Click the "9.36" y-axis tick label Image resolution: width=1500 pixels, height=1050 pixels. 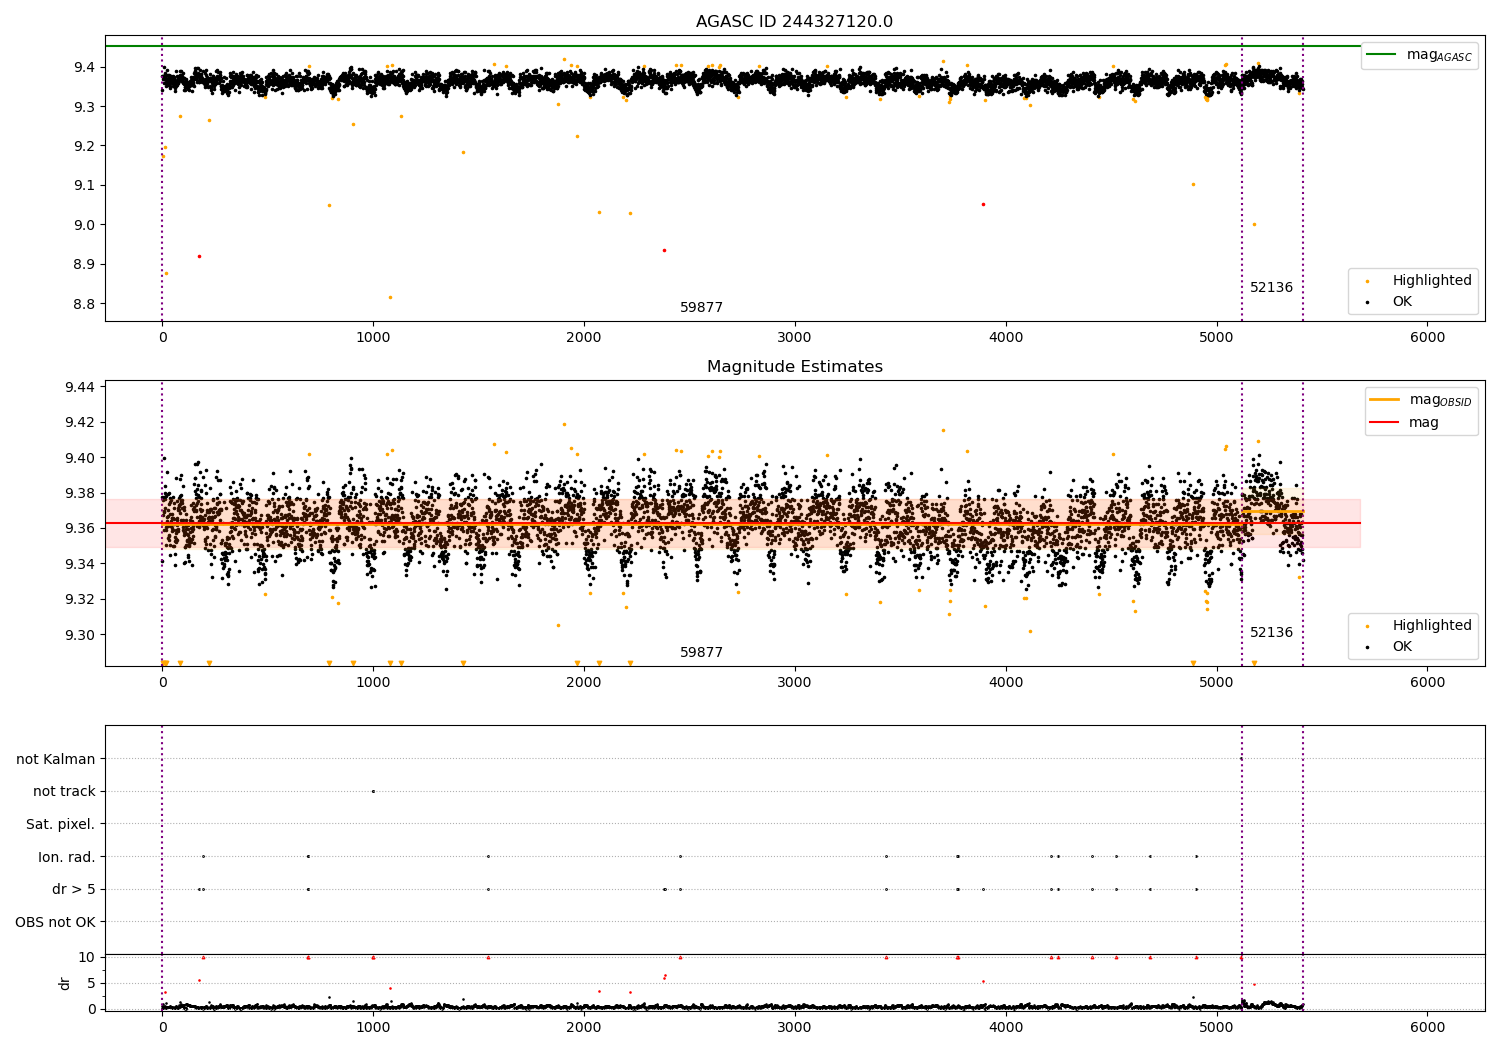[80, 528]
